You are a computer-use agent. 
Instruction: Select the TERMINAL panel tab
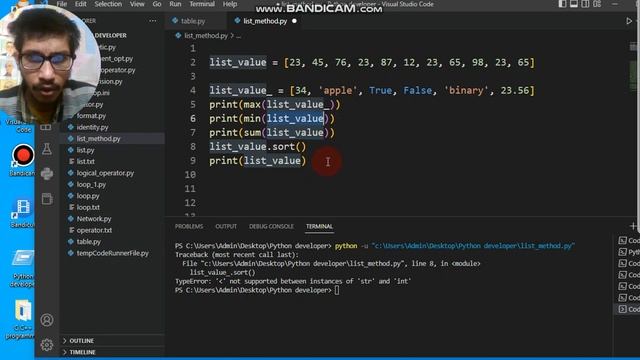pyautogui.click(x=320, y=227)
